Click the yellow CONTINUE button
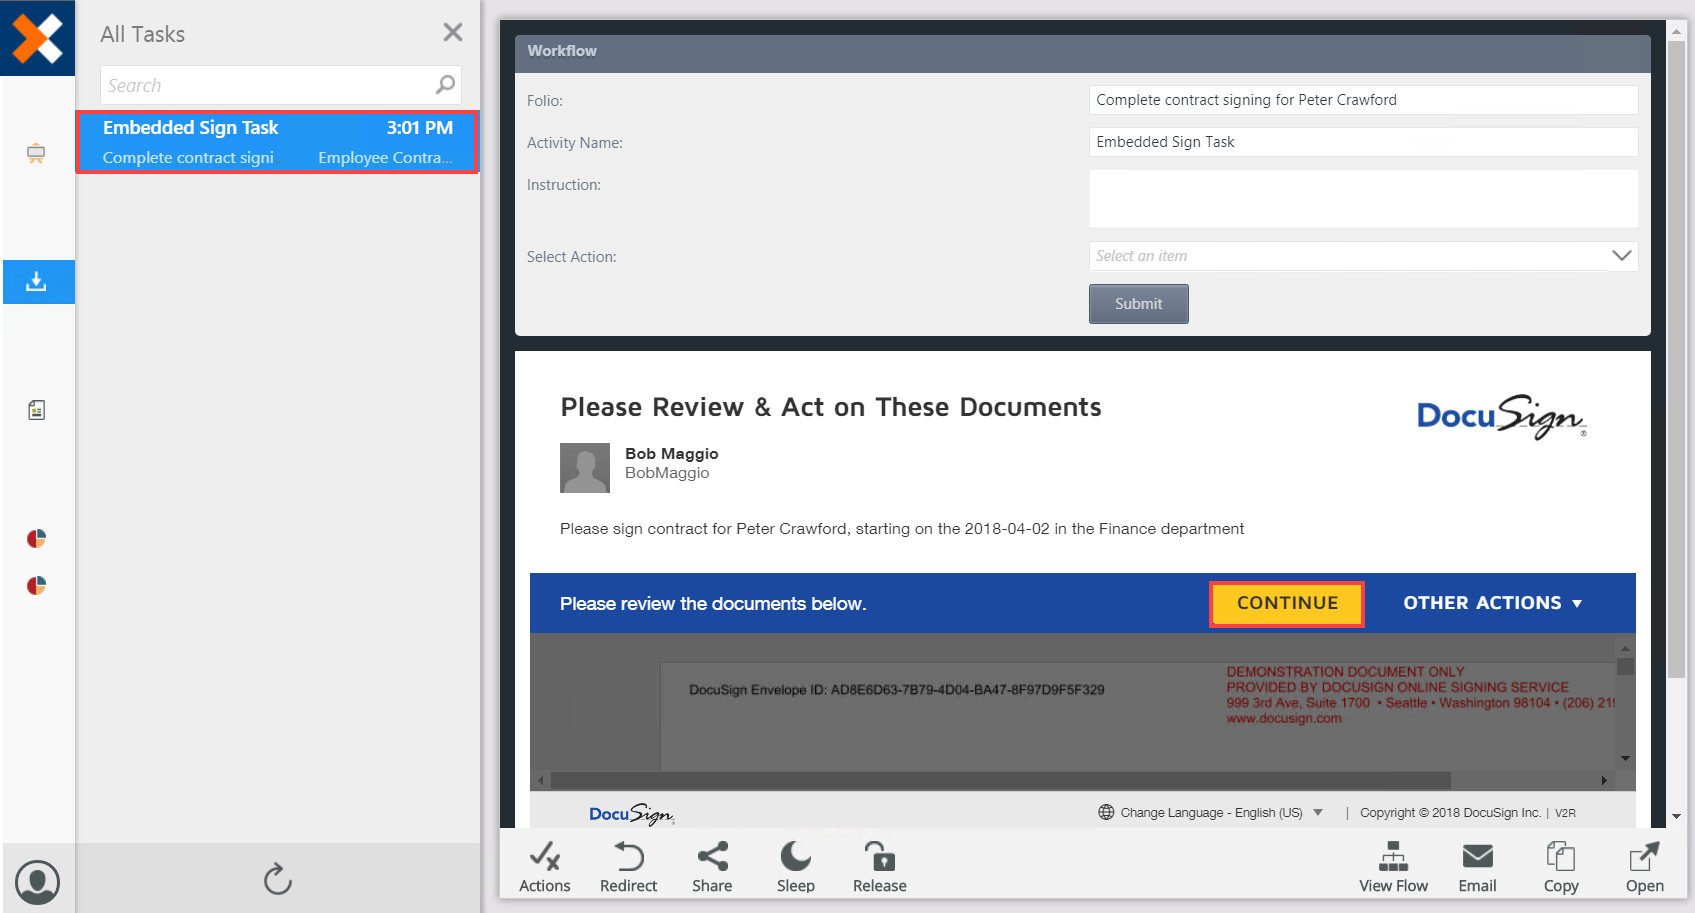 pos(1287,603)
